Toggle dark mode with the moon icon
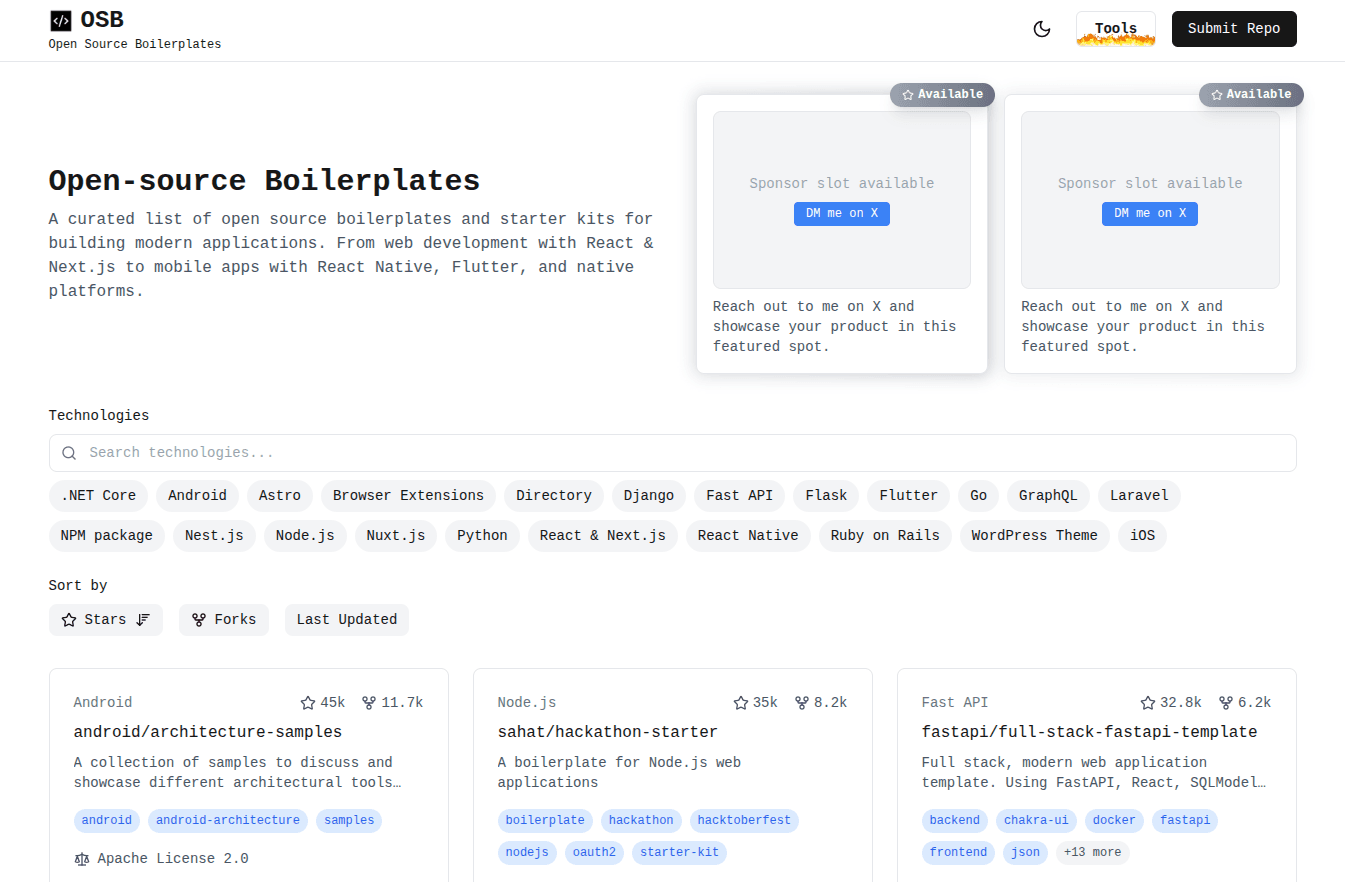The height and width of the screenshot is (882, 1345). click(x=1042, y=29)
